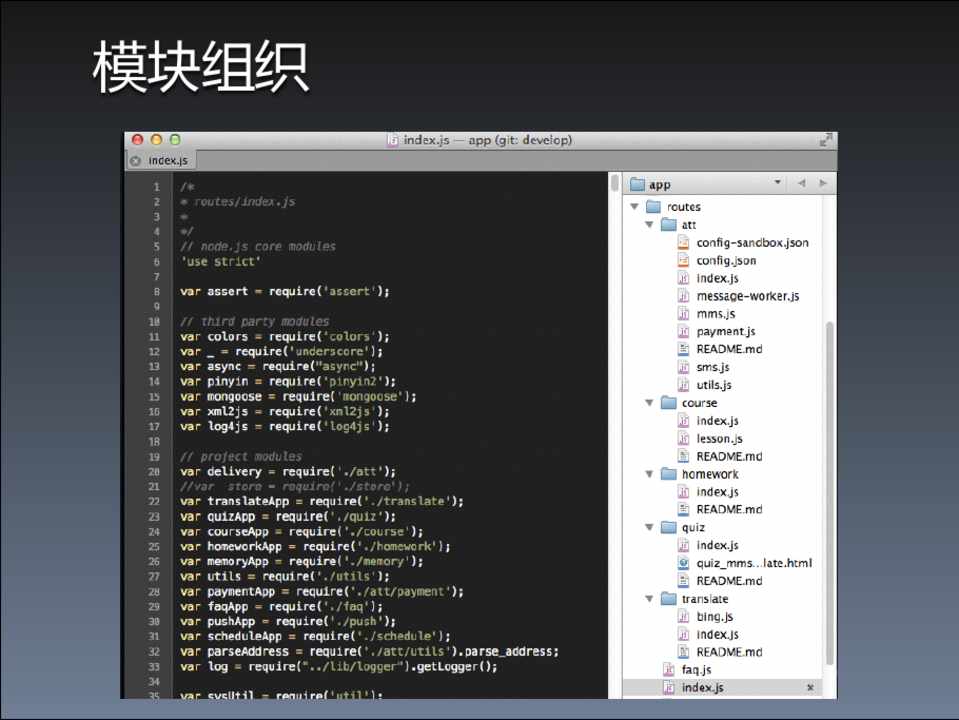
Task: Open README.md in the quiz folder
Action: [x=729, y=581]
